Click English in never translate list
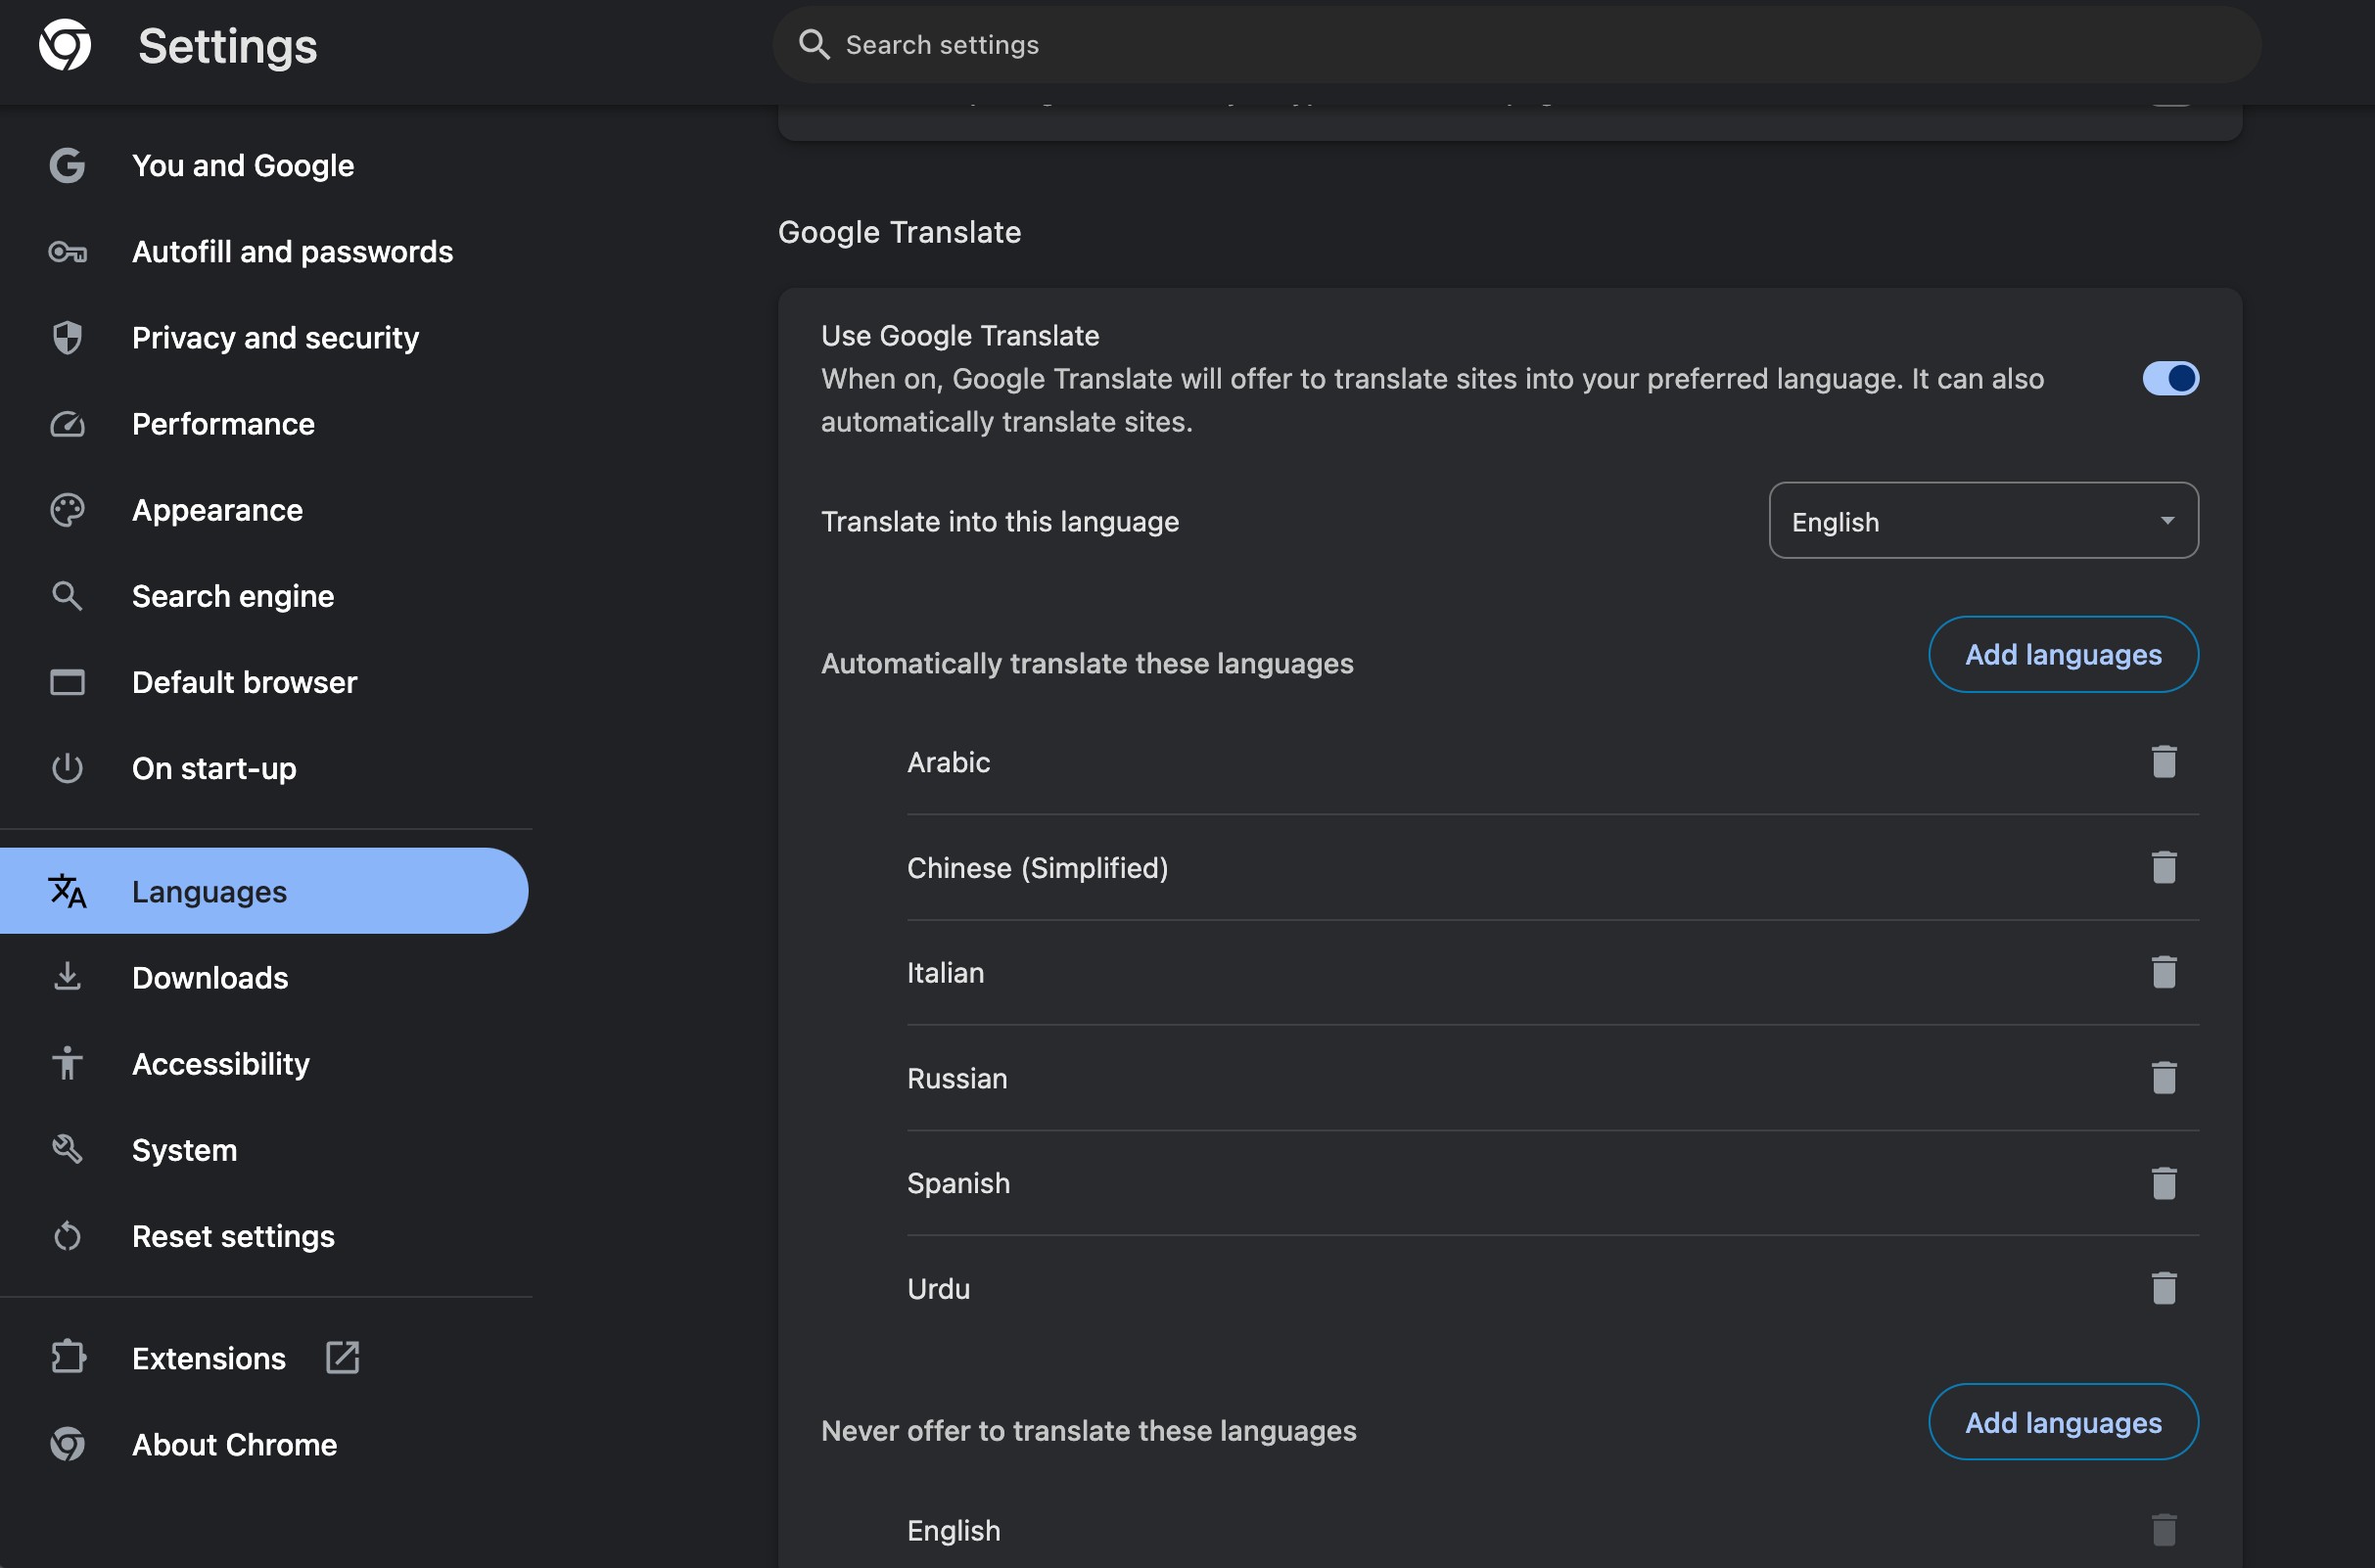 pos(953,1530)
